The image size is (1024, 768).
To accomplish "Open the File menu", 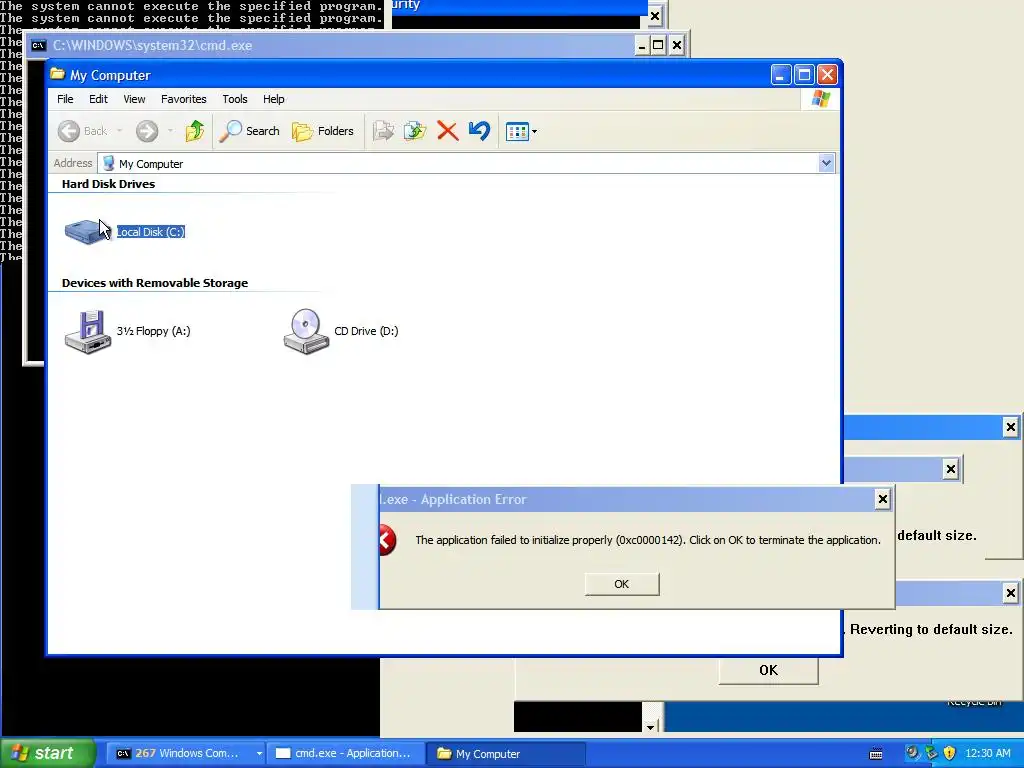I will coord(65,99).
